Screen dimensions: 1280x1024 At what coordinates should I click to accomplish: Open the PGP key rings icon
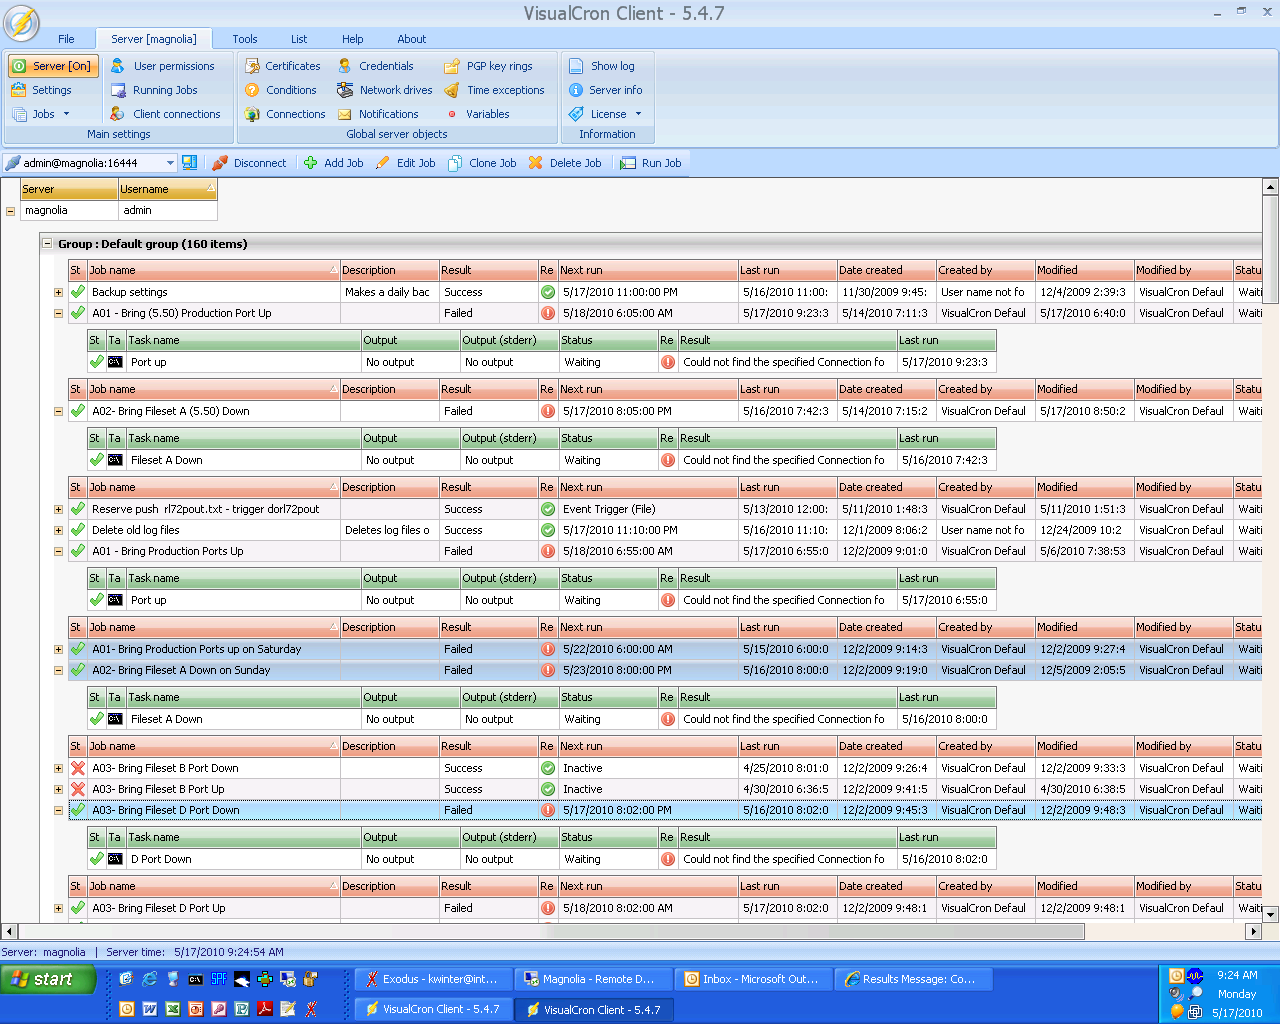click(x=452, y=66)
